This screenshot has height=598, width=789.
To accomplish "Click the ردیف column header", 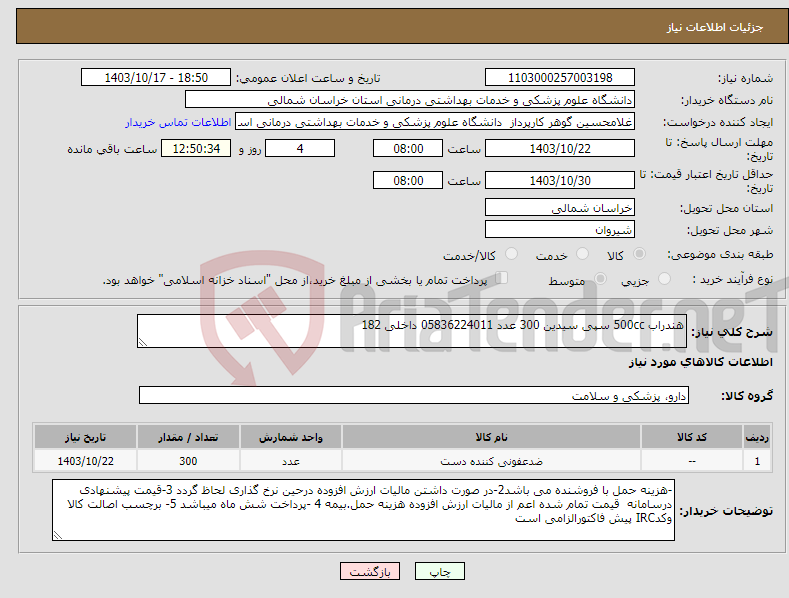I will click(757, 437).
